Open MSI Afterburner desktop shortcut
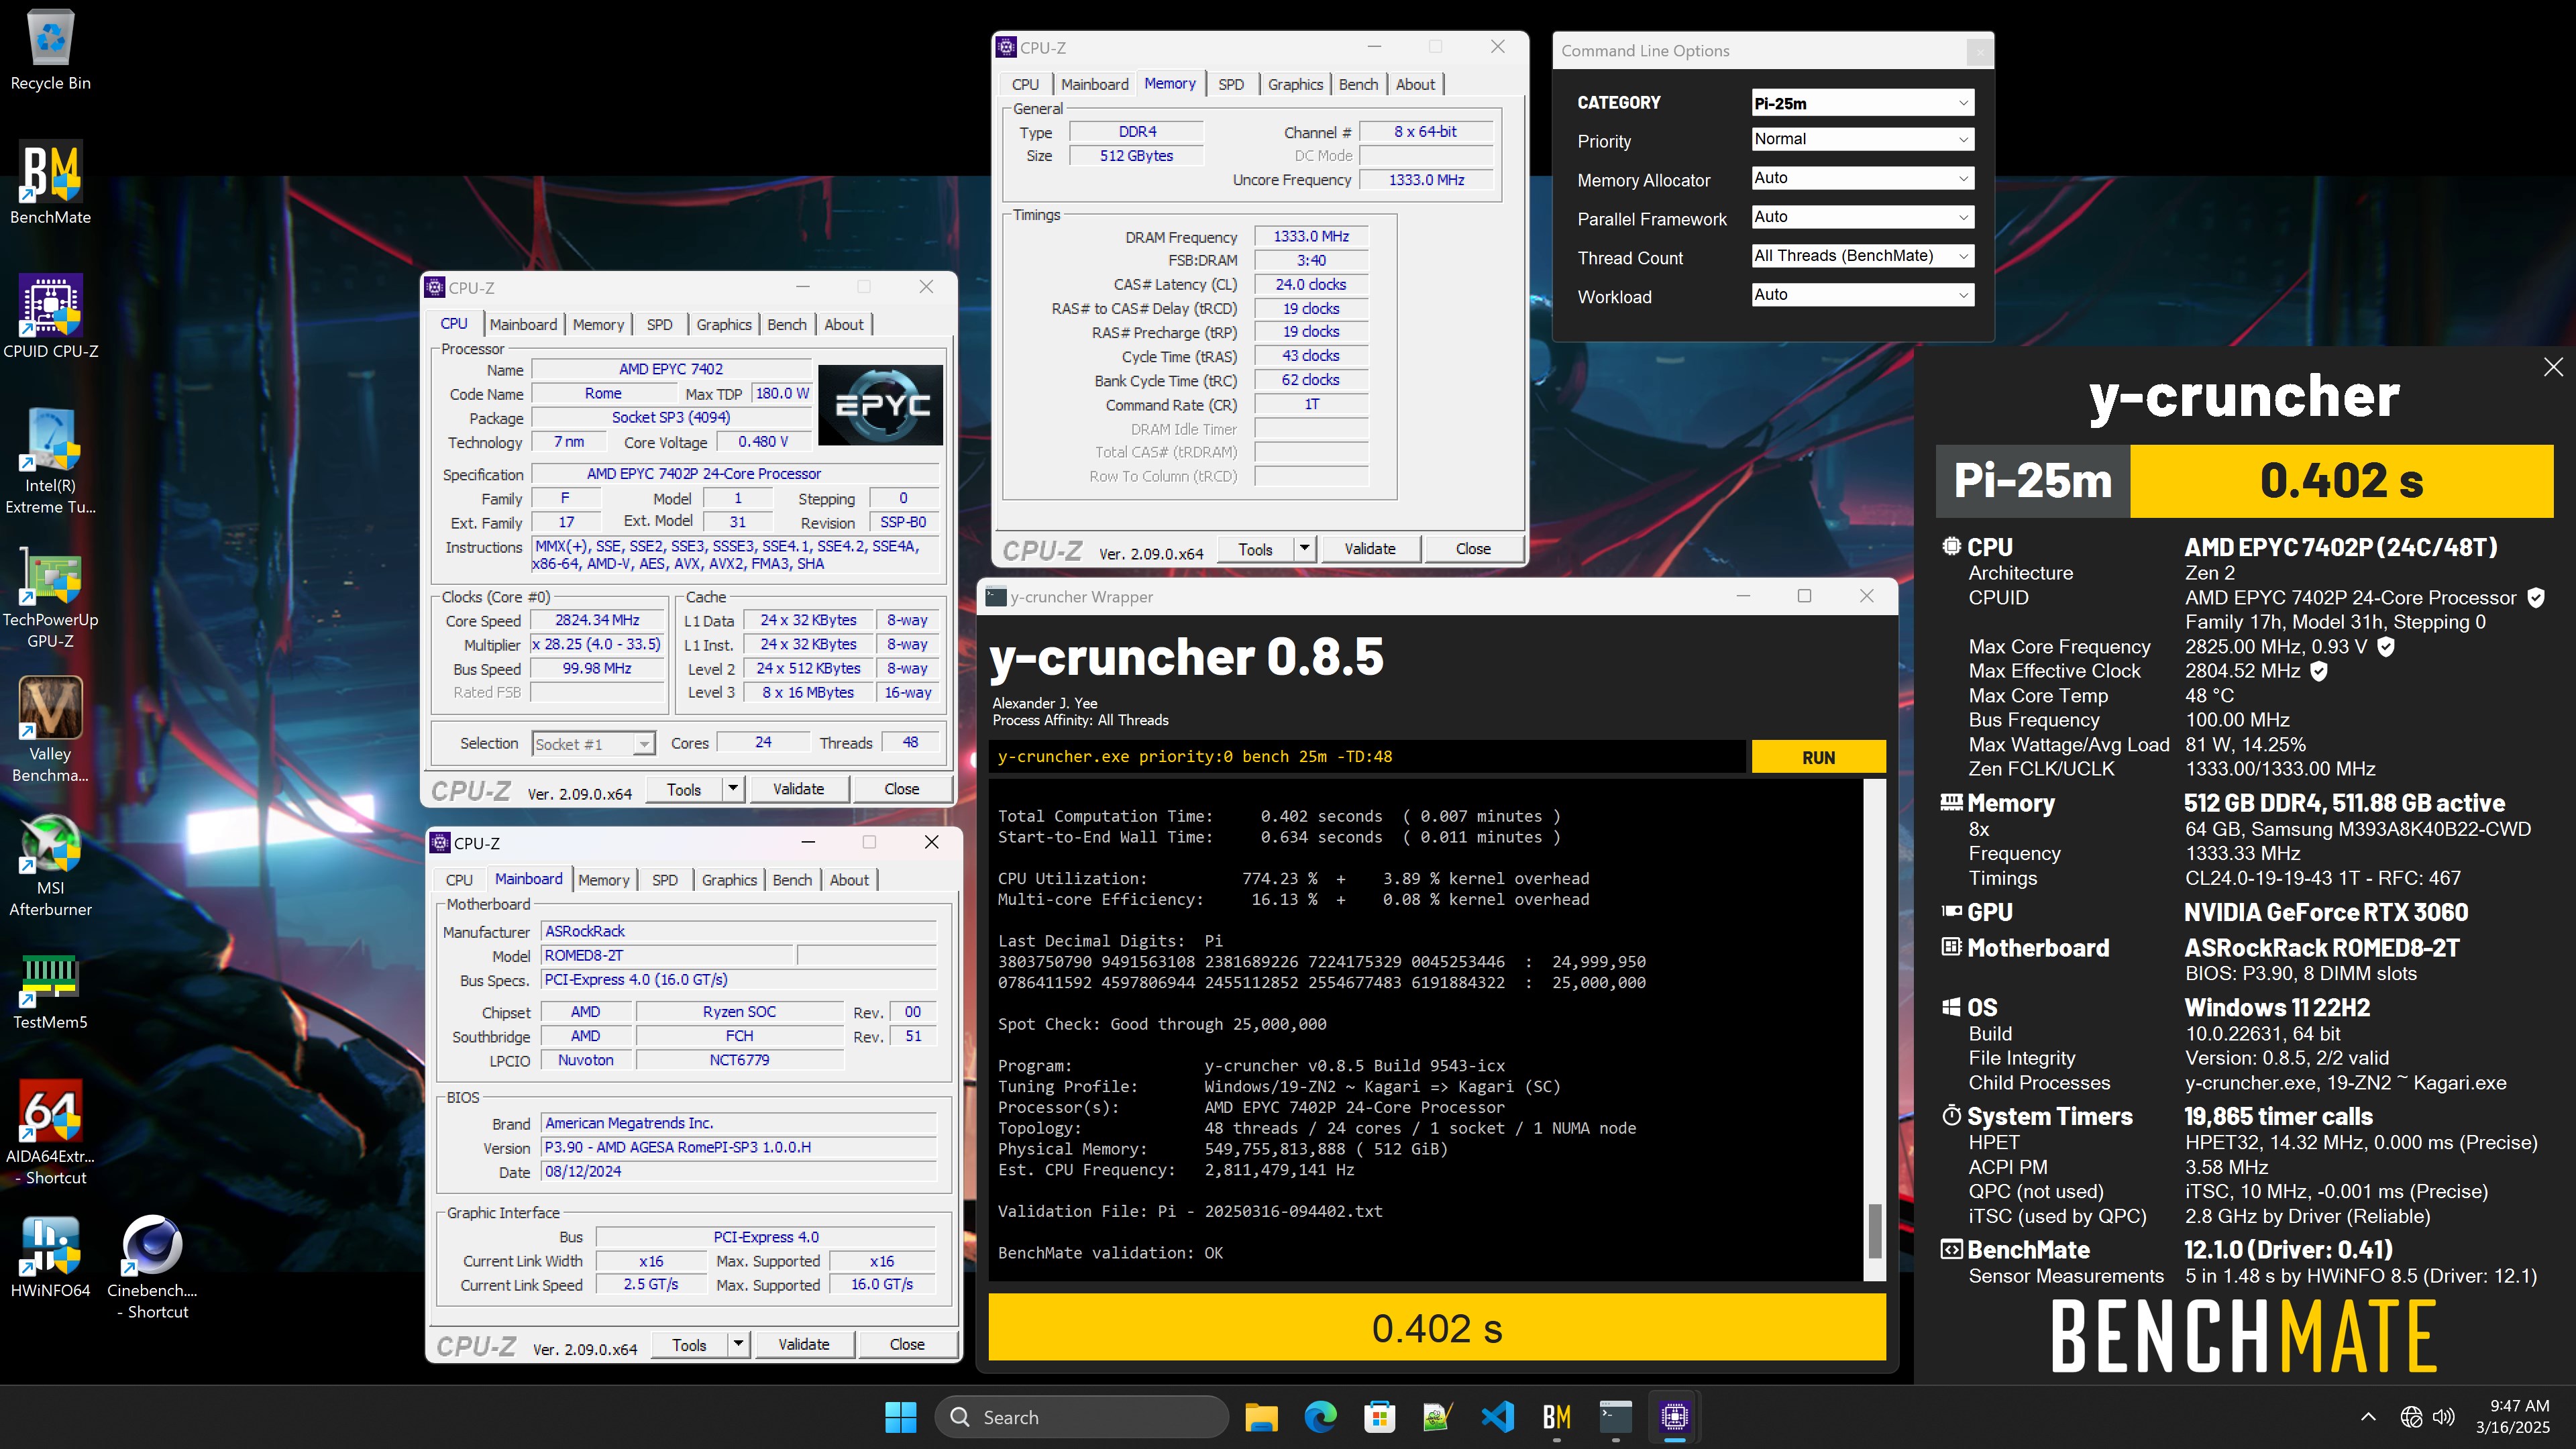The image size is (2576, 1449). click(50, 865)
